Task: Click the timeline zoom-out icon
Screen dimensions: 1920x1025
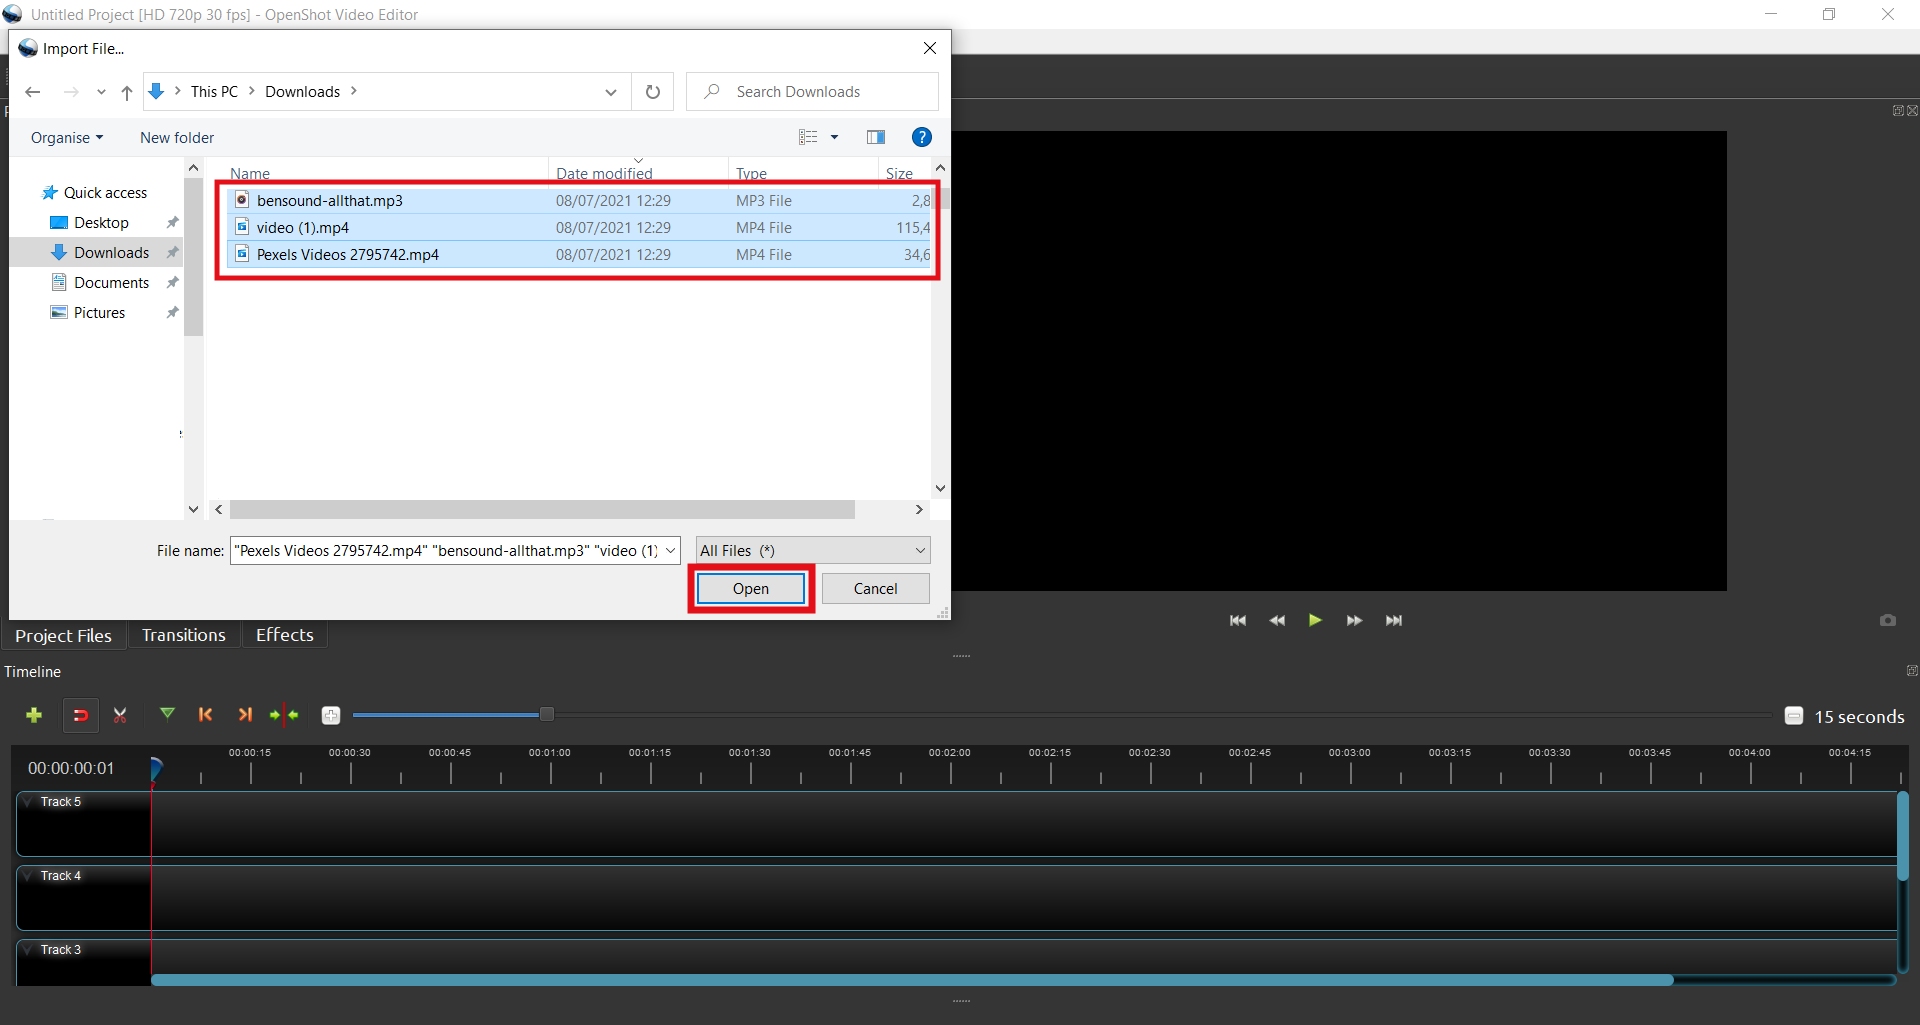Action: point(1794,716)
